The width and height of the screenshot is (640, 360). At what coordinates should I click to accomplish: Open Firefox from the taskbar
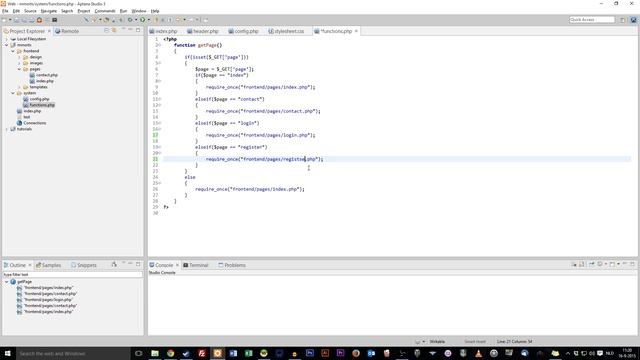356,353
